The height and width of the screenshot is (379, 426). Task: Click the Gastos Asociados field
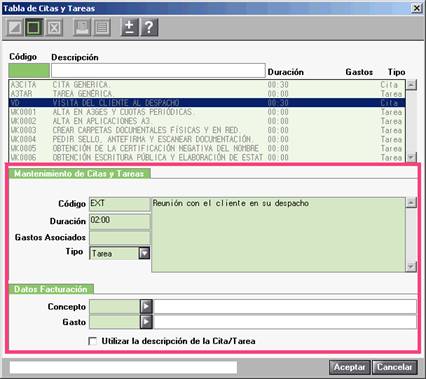click(x=120, y=238)
